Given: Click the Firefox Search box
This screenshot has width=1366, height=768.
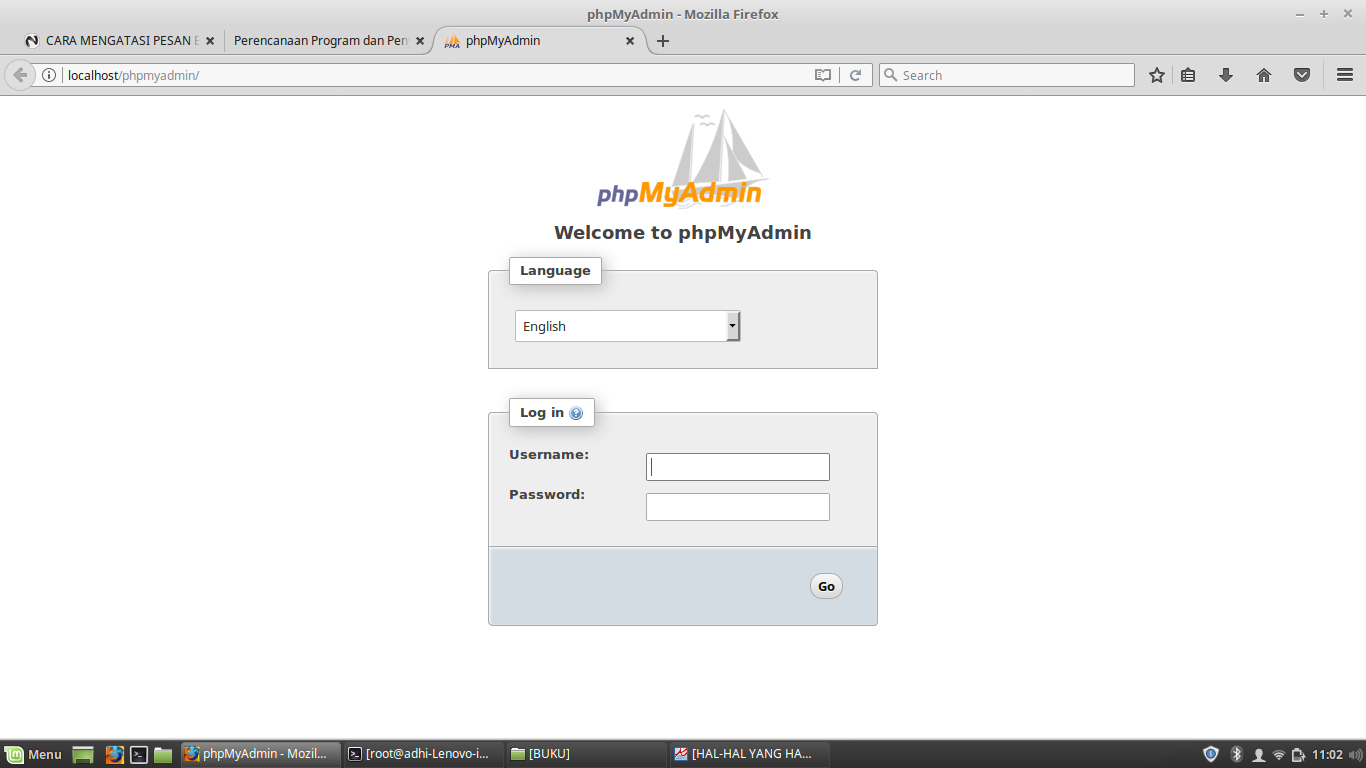Looking at the screenshot, I should [x=1007, y=75].
